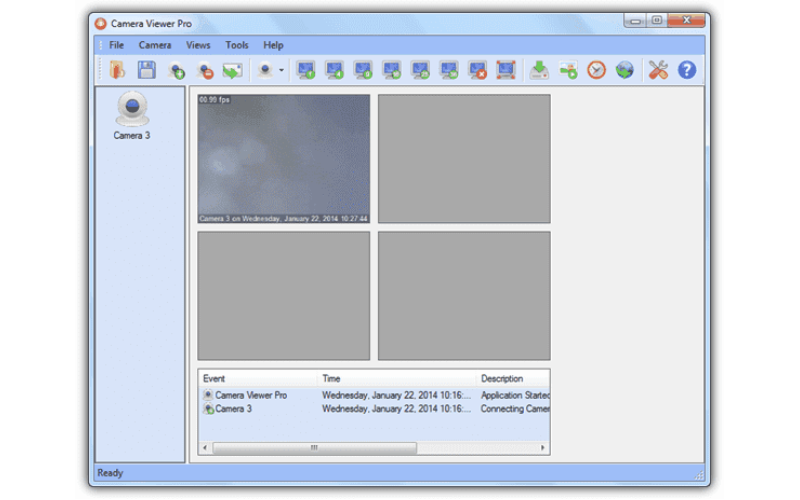Image resolution: width=800 pixels, height=500 pixels.
Task: Sort by the Time column header
Action: [396, 379]
